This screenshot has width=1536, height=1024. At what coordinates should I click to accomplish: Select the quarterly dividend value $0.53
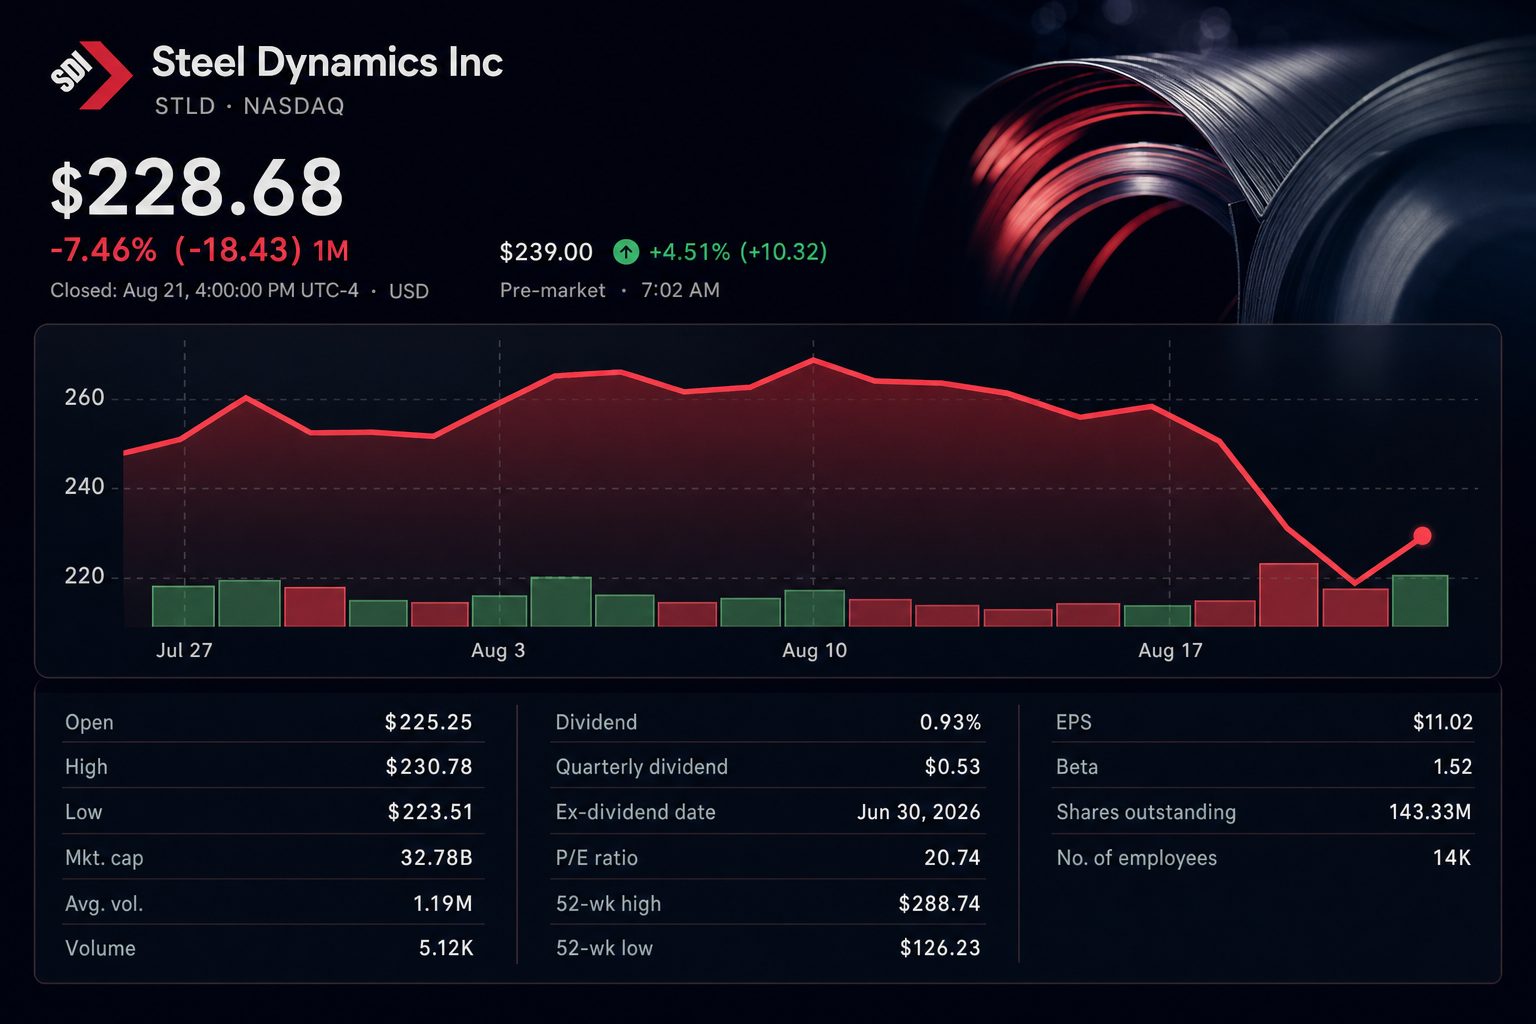coord(953,767)
